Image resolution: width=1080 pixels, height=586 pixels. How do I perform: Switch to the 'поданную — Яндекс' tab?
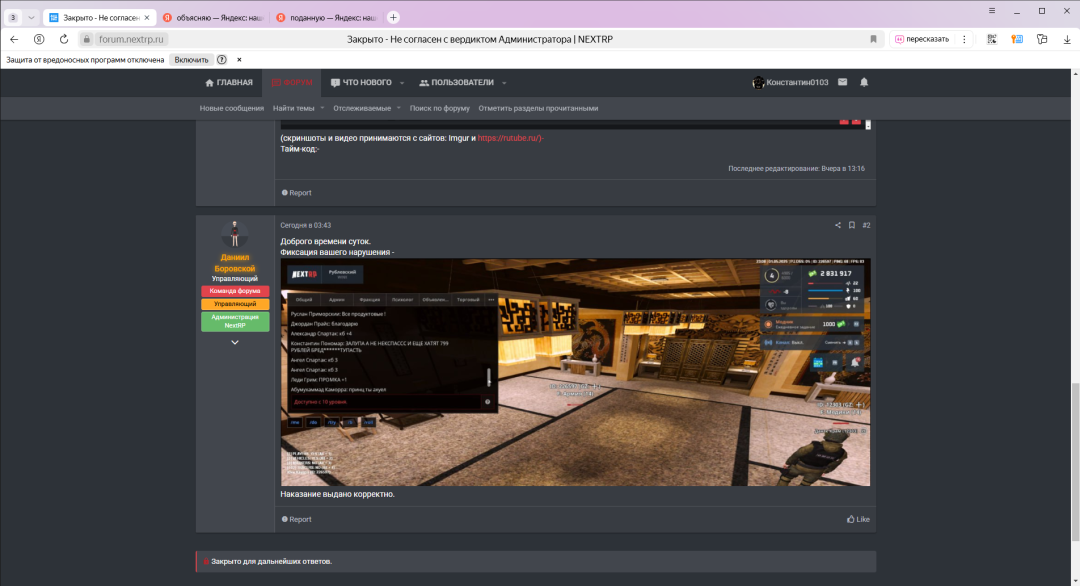326,17
